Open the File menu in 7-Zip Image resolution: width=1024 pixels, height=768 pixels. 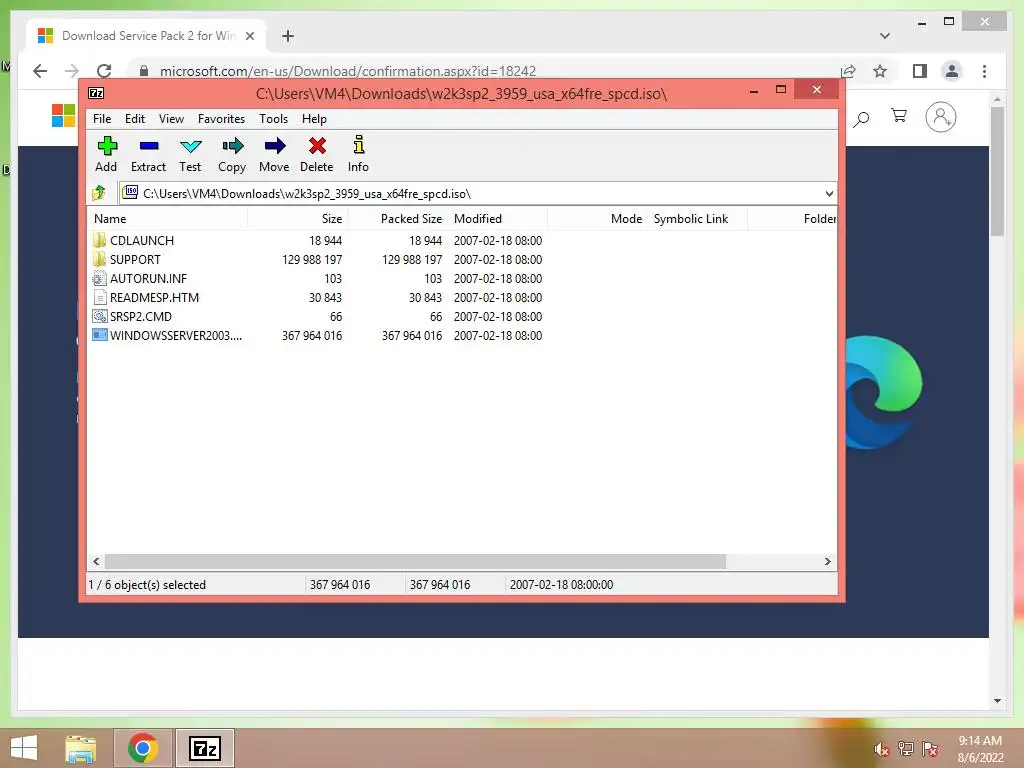[x=102, y=119]
